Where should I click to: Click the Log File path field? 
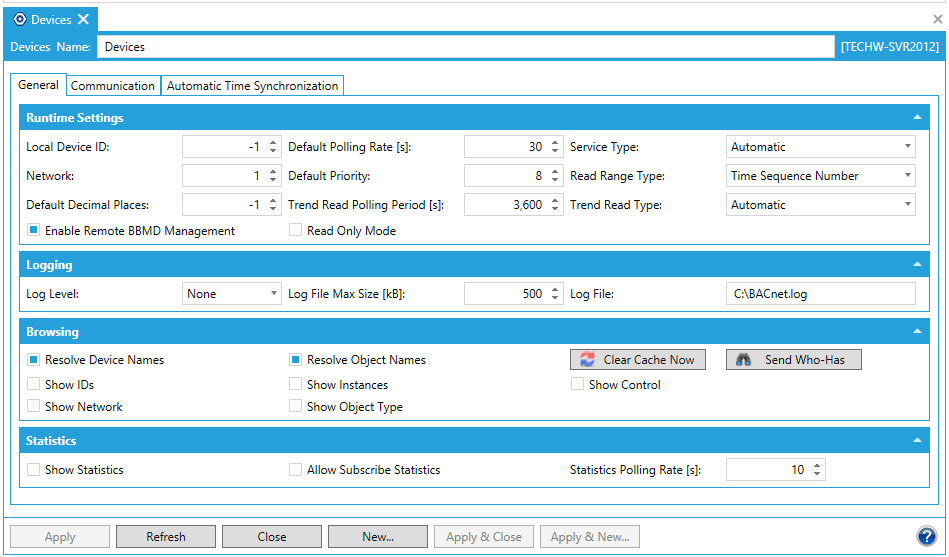tap(820, 294)
